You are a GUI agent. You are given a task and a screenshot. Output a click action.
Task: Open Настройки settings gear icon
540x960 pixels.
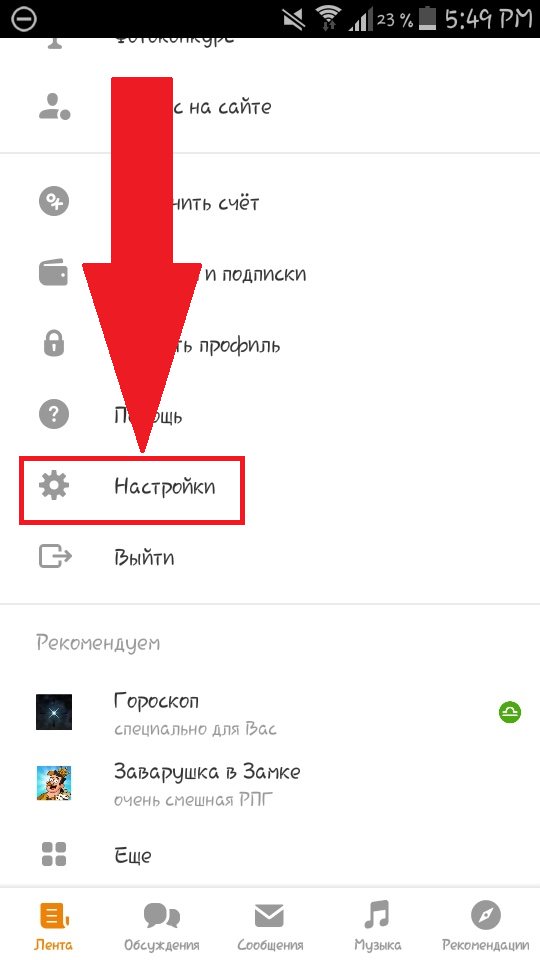pos(54,487)
